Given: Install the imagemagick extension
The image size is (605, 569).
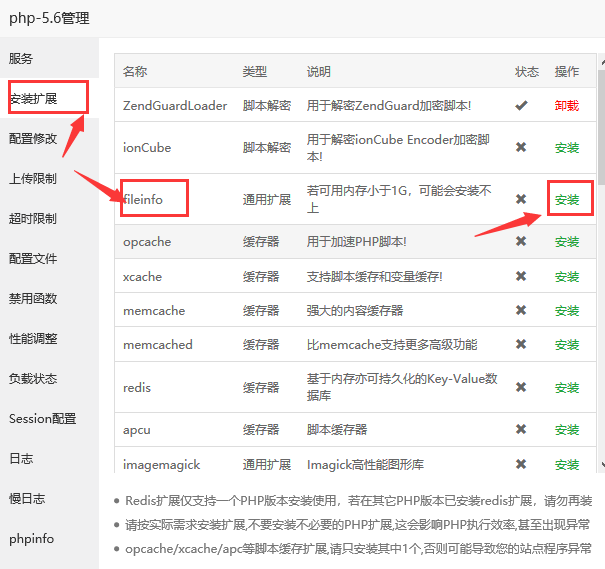Looking at the screenshot, I should [567, 464].
